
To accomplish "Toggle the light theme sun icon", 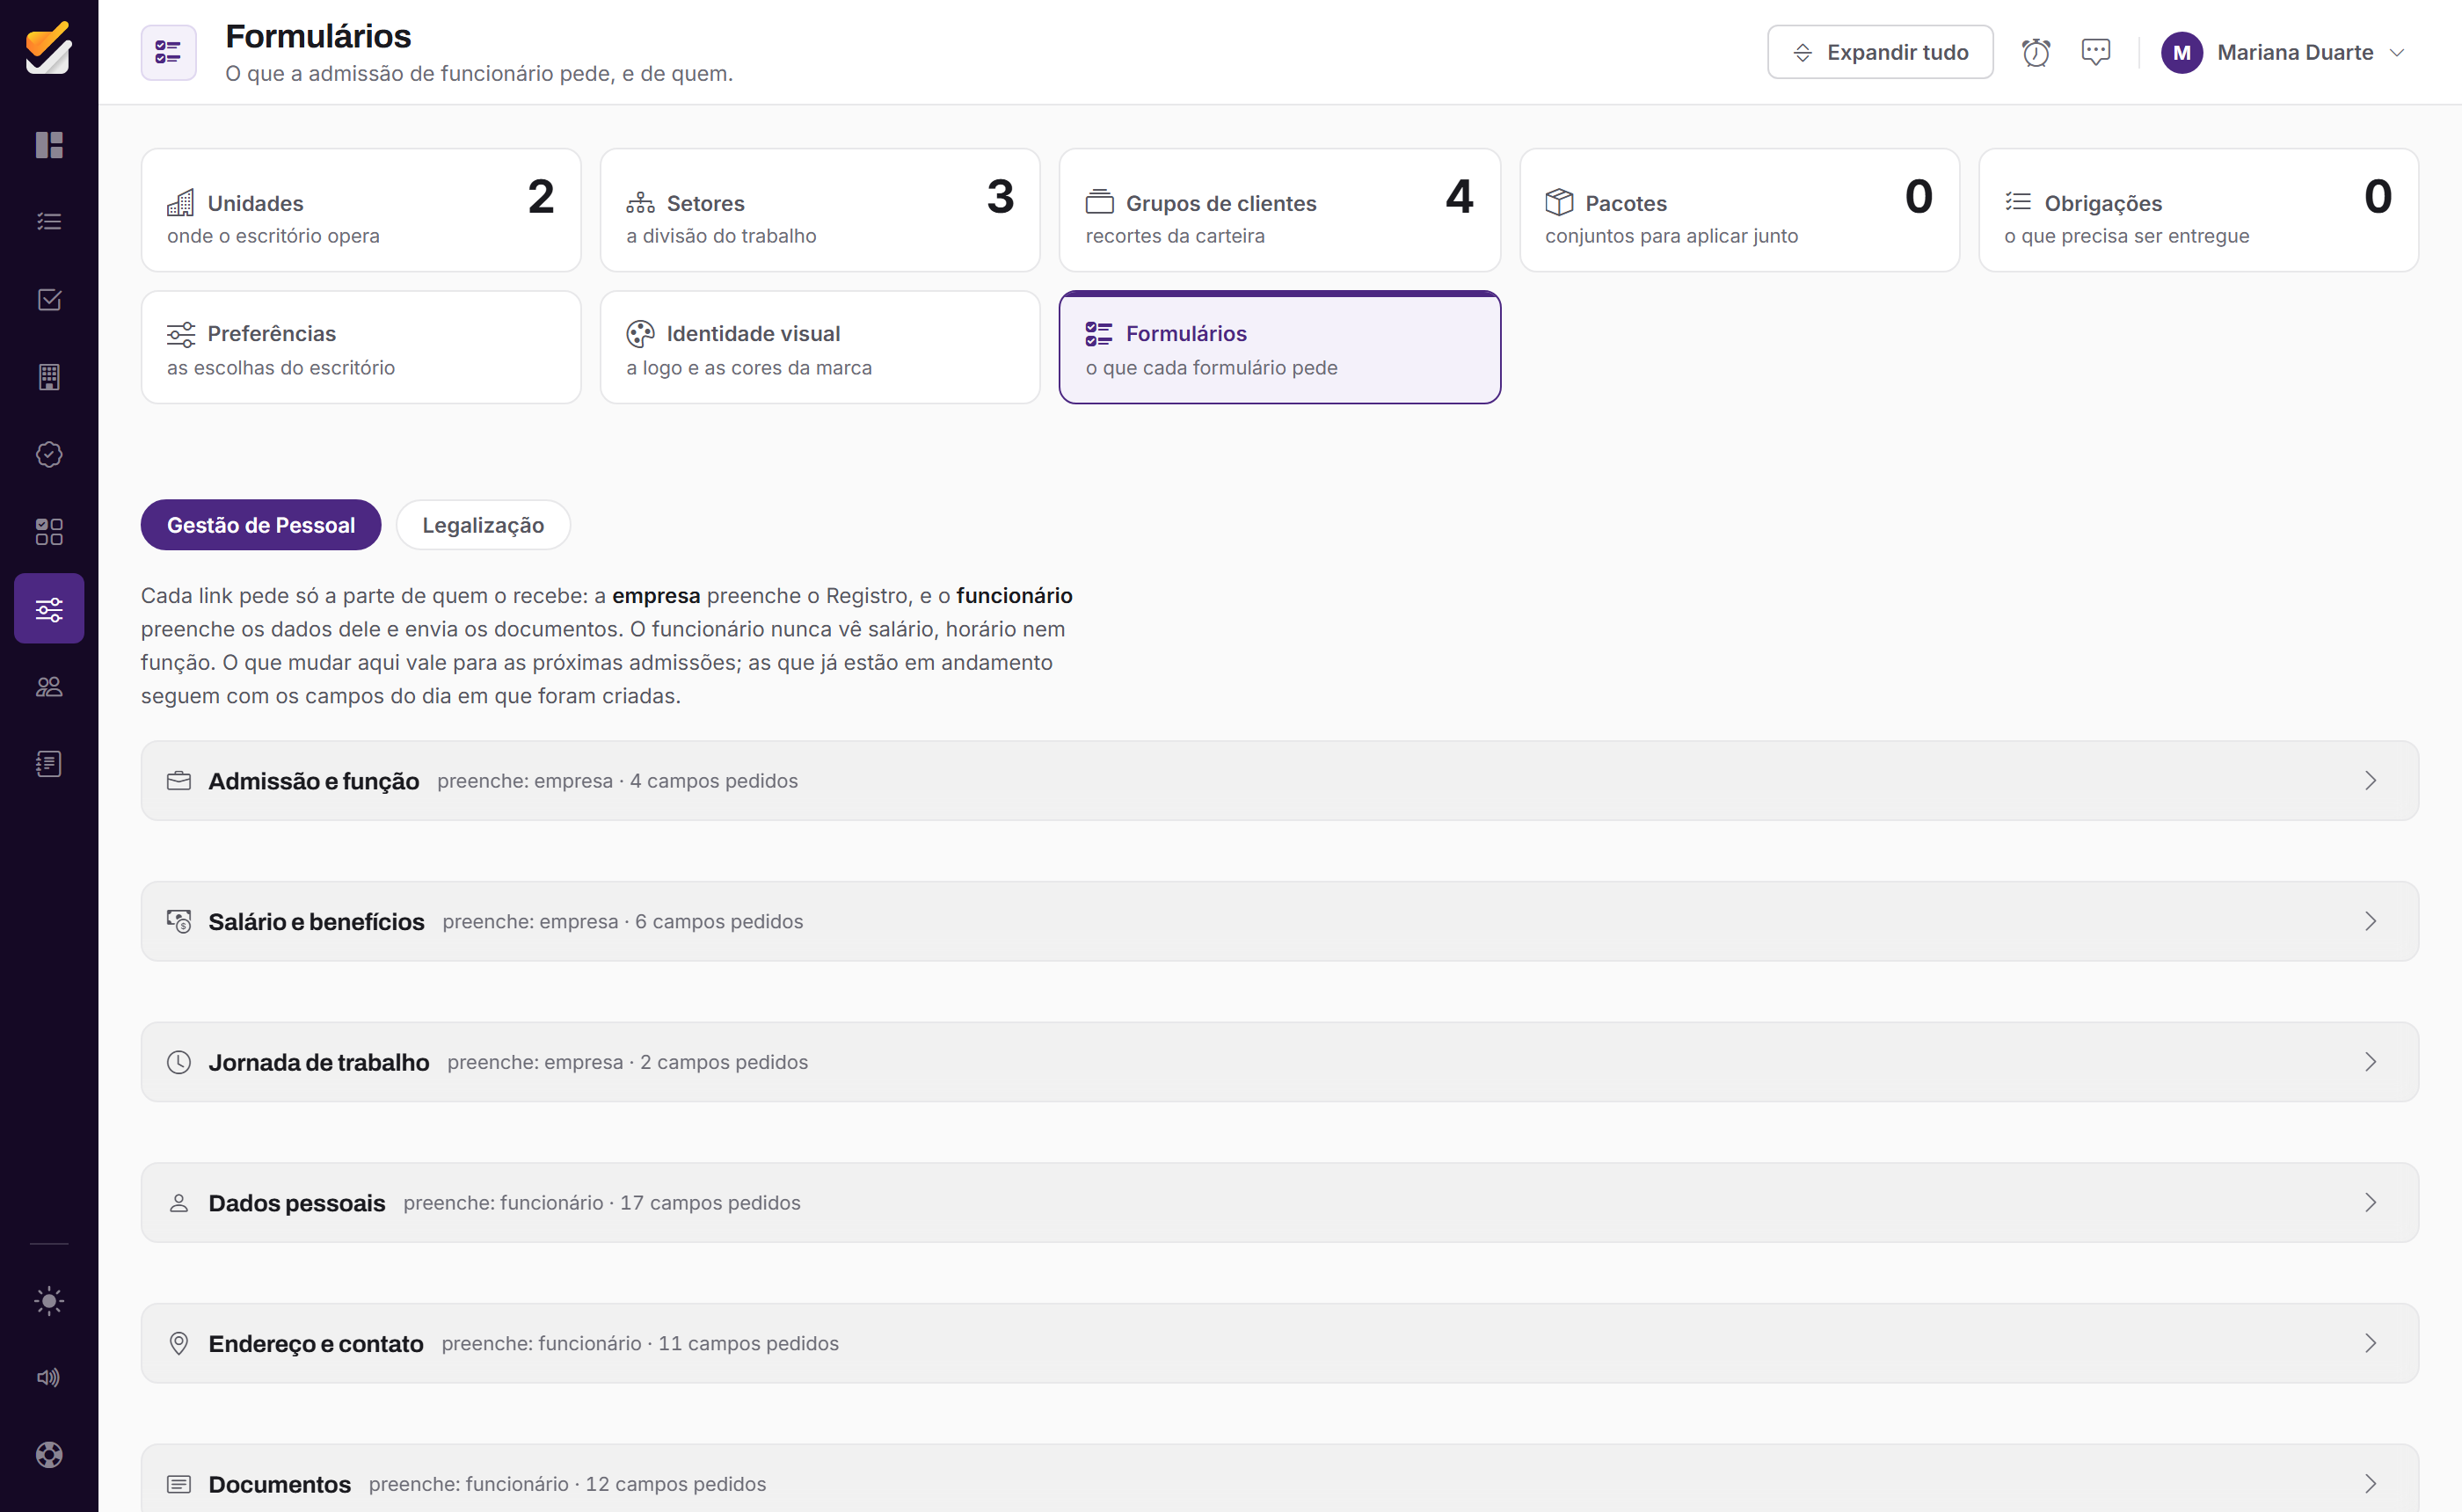I will point(49,1300).
